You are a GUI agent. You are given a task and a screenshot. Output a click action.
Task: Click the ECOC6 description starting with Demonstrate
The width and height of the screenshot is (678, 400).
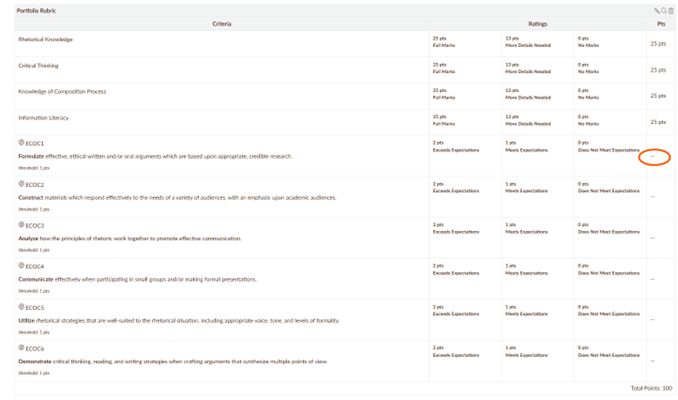coord(173,362)
